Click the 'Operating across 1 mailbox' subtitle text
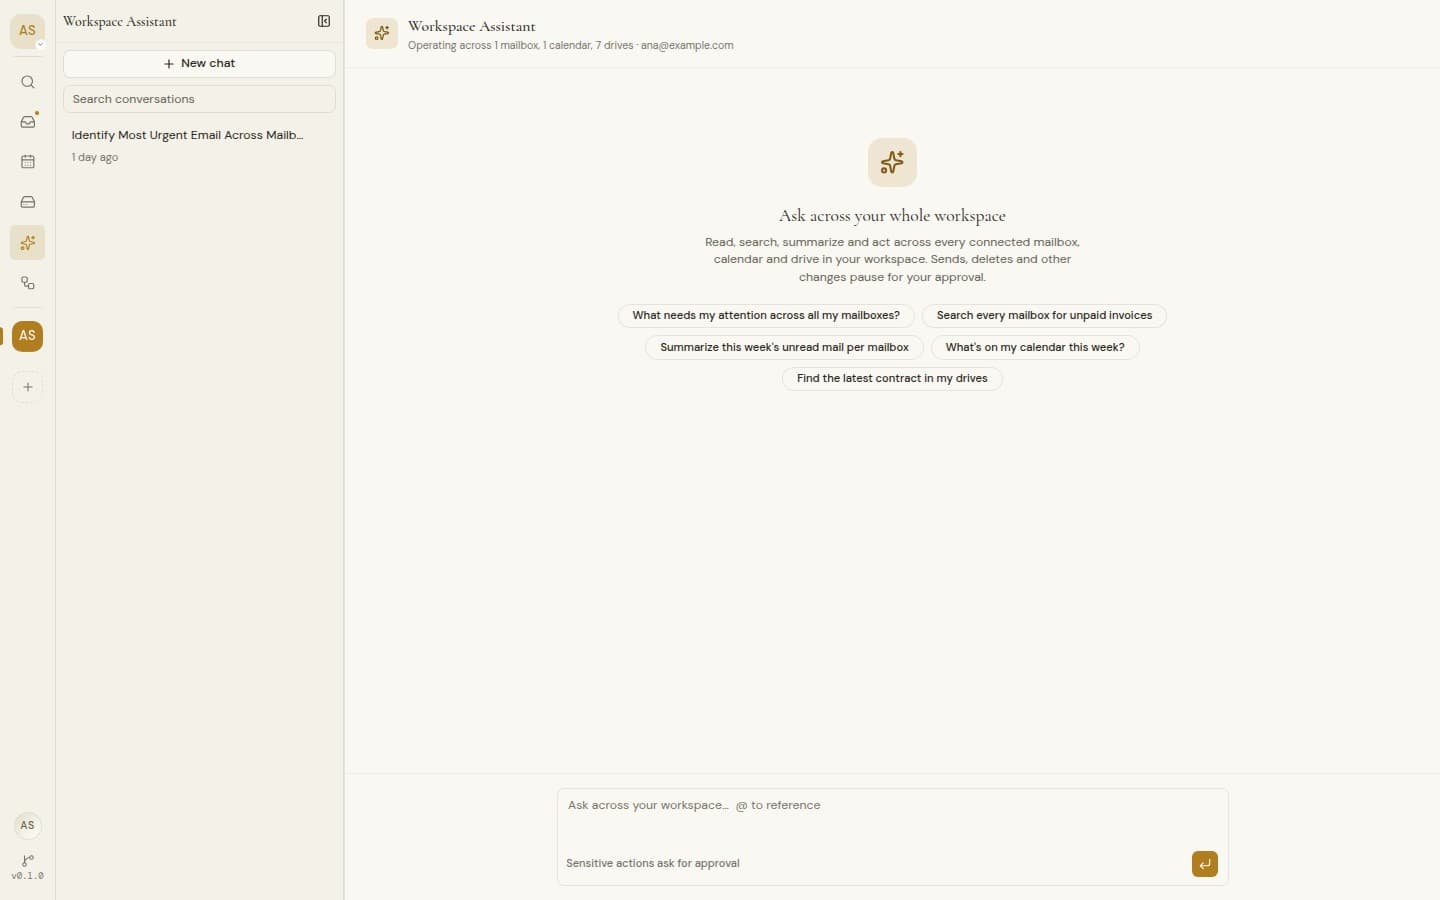Viewport: 1440px width, 900px height. click(570, 46)
